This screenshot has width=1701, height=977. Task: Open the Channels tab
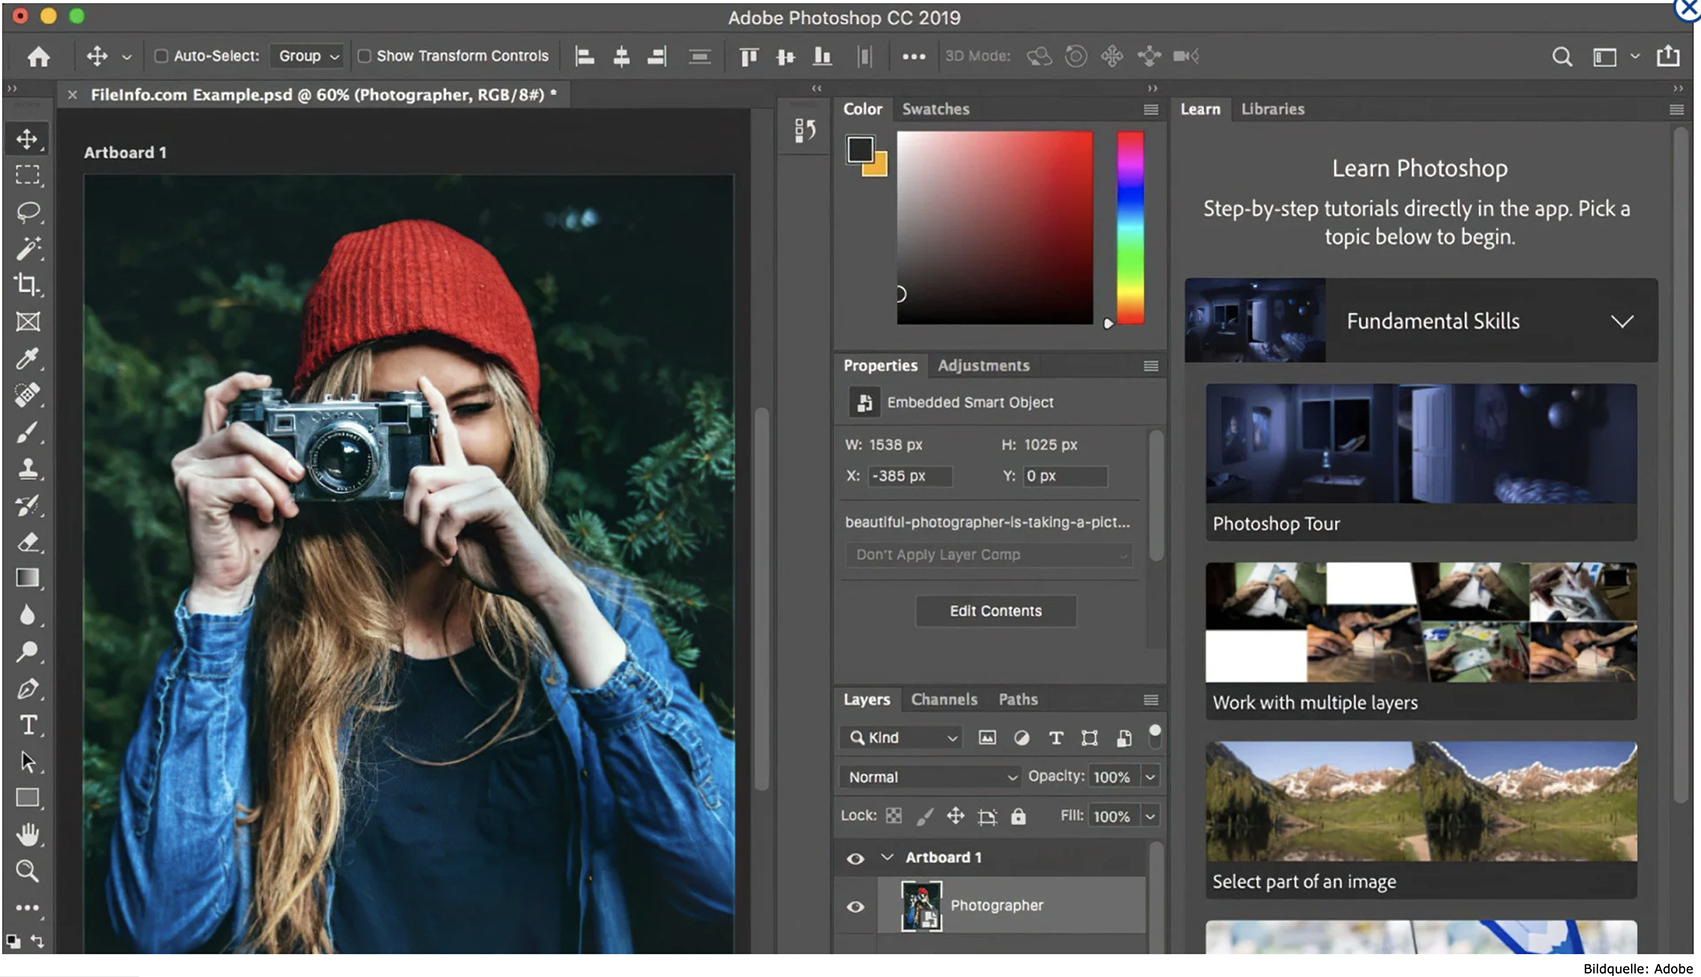click(x=944, y=699)
